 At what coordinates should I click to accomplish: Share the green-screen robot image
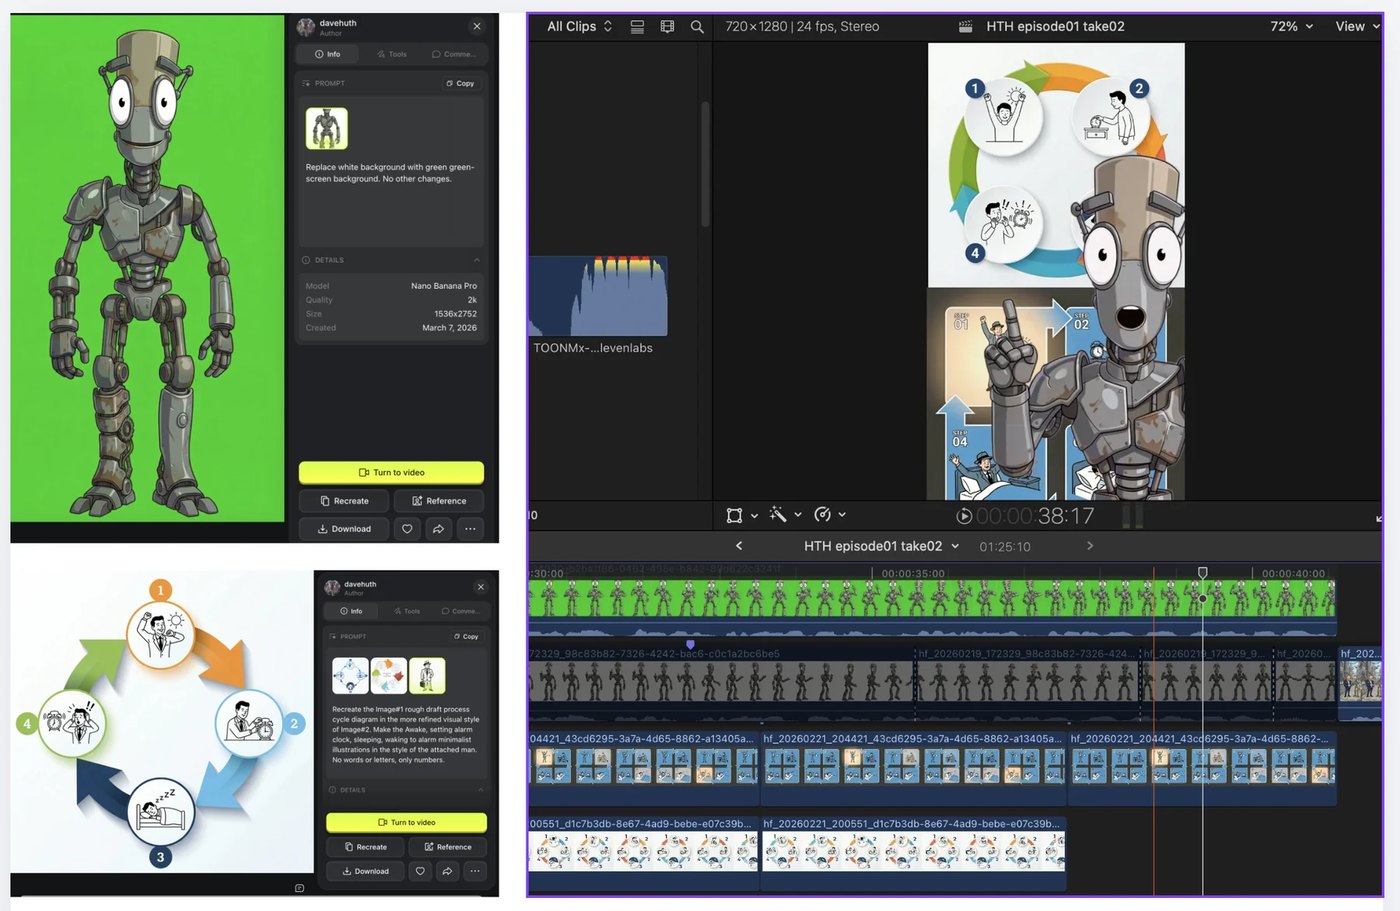tap(438, 529)
